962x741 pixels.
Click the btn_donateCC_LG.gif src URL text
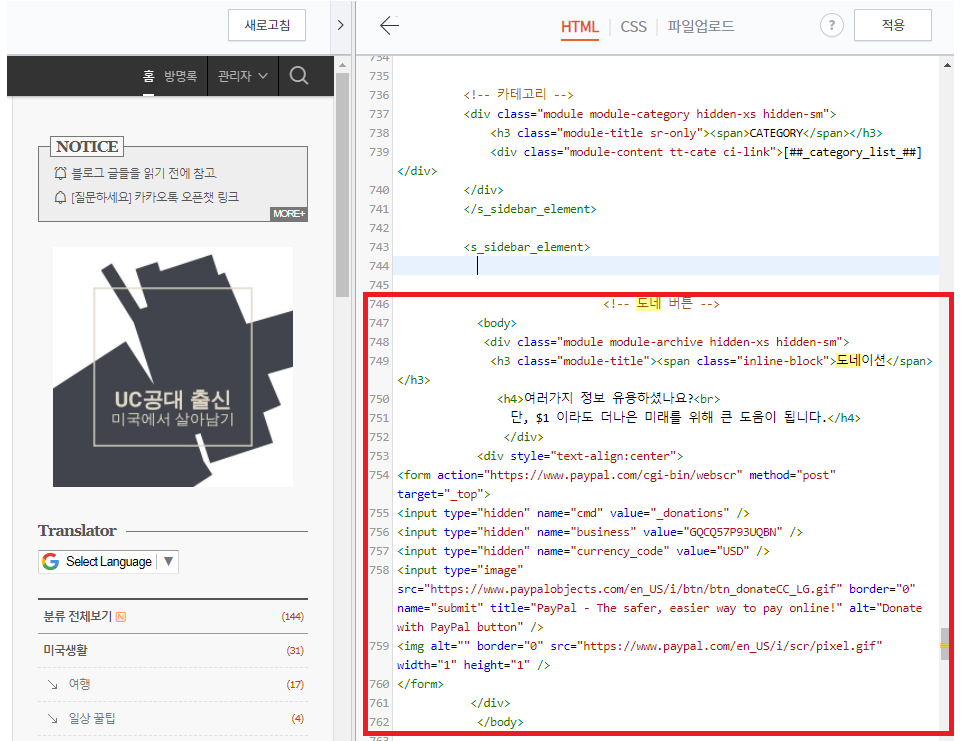click(x=636, y=589)
